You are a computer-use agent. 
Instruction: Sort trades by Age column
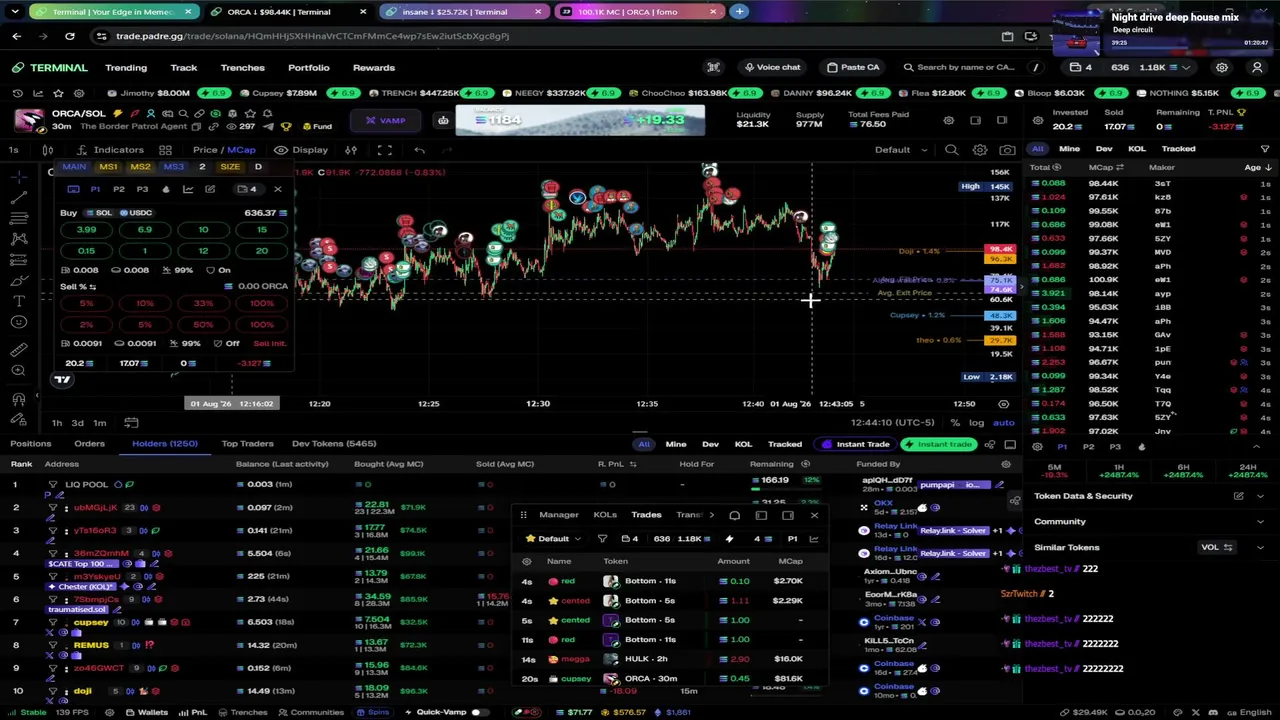1257,167
